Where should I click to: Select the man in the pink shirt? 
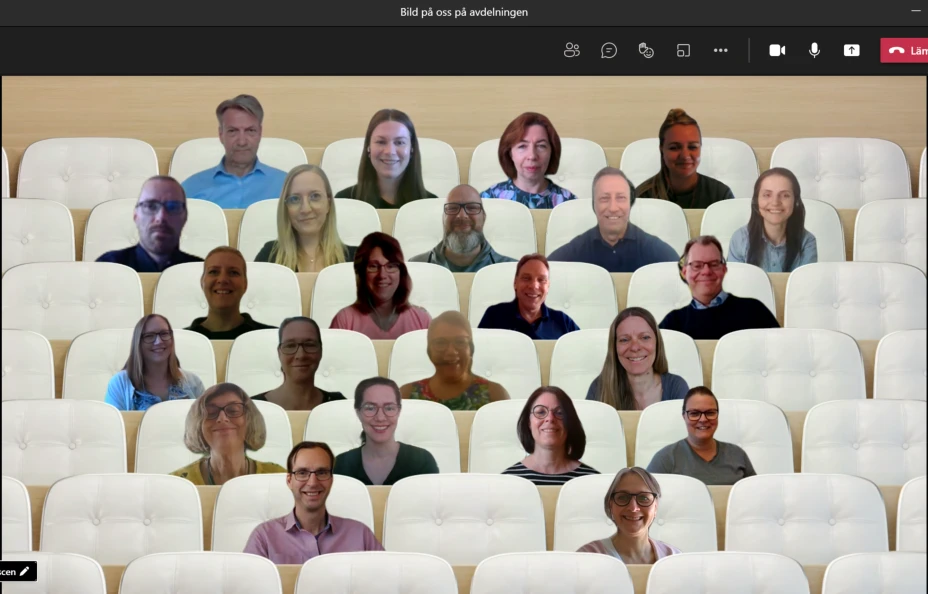pos(311,503)
